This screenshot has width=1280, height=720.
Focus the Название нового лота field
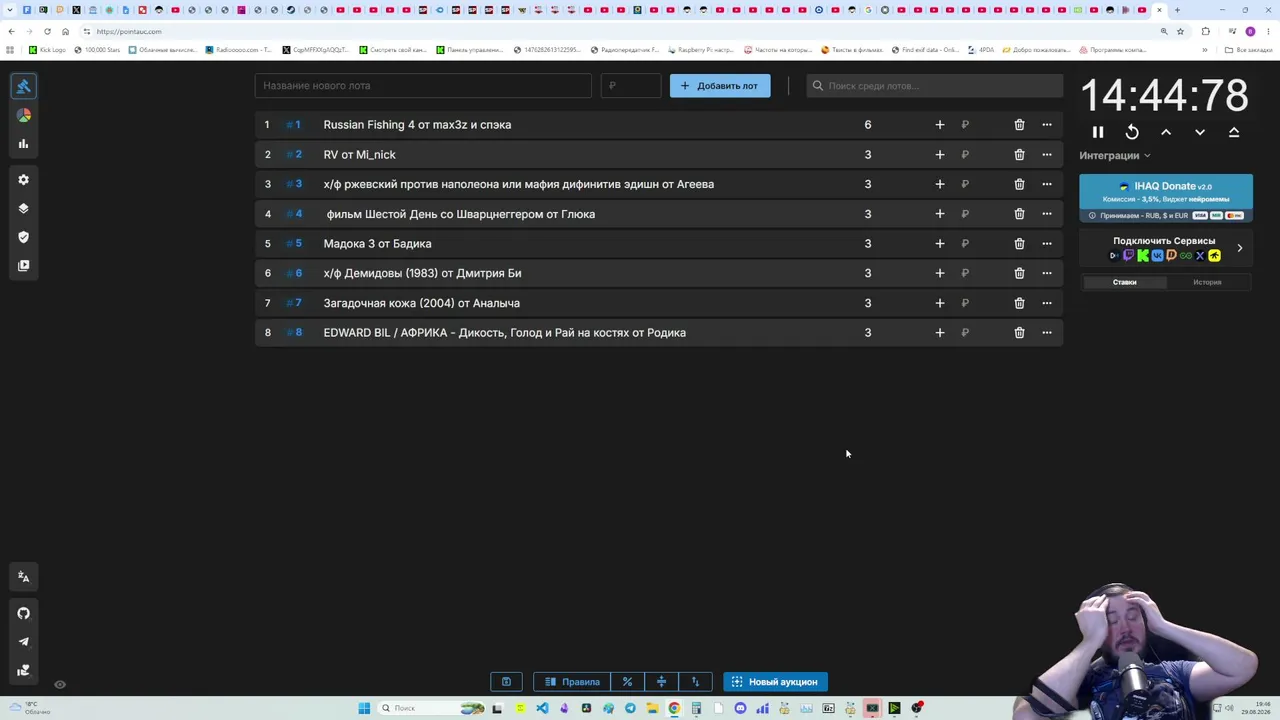[423, 86]
